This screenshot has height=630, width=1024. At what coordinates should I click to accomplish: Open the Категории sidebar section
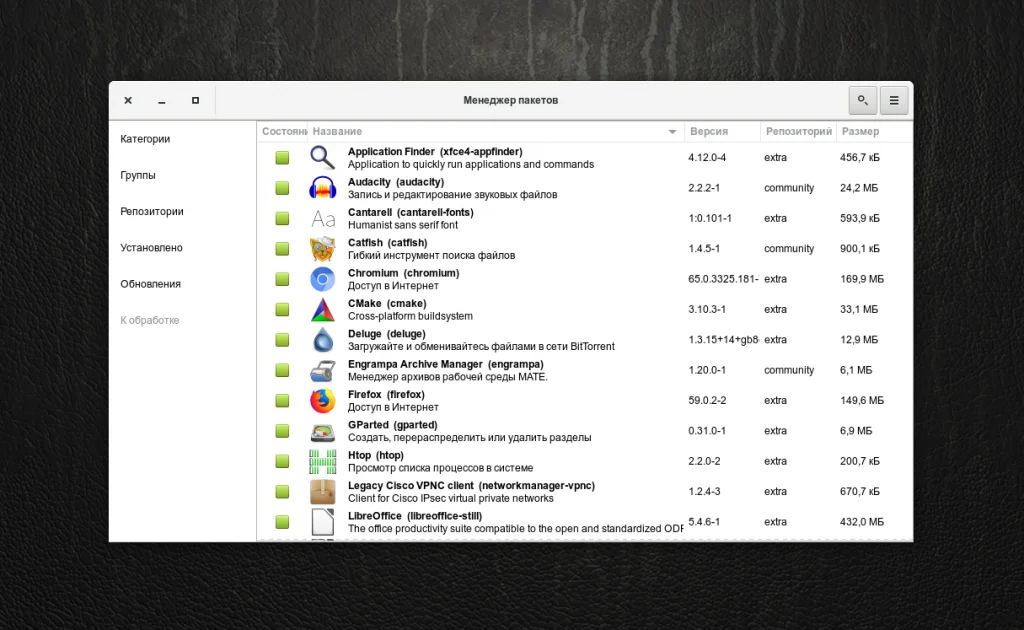tap(145, 138)
